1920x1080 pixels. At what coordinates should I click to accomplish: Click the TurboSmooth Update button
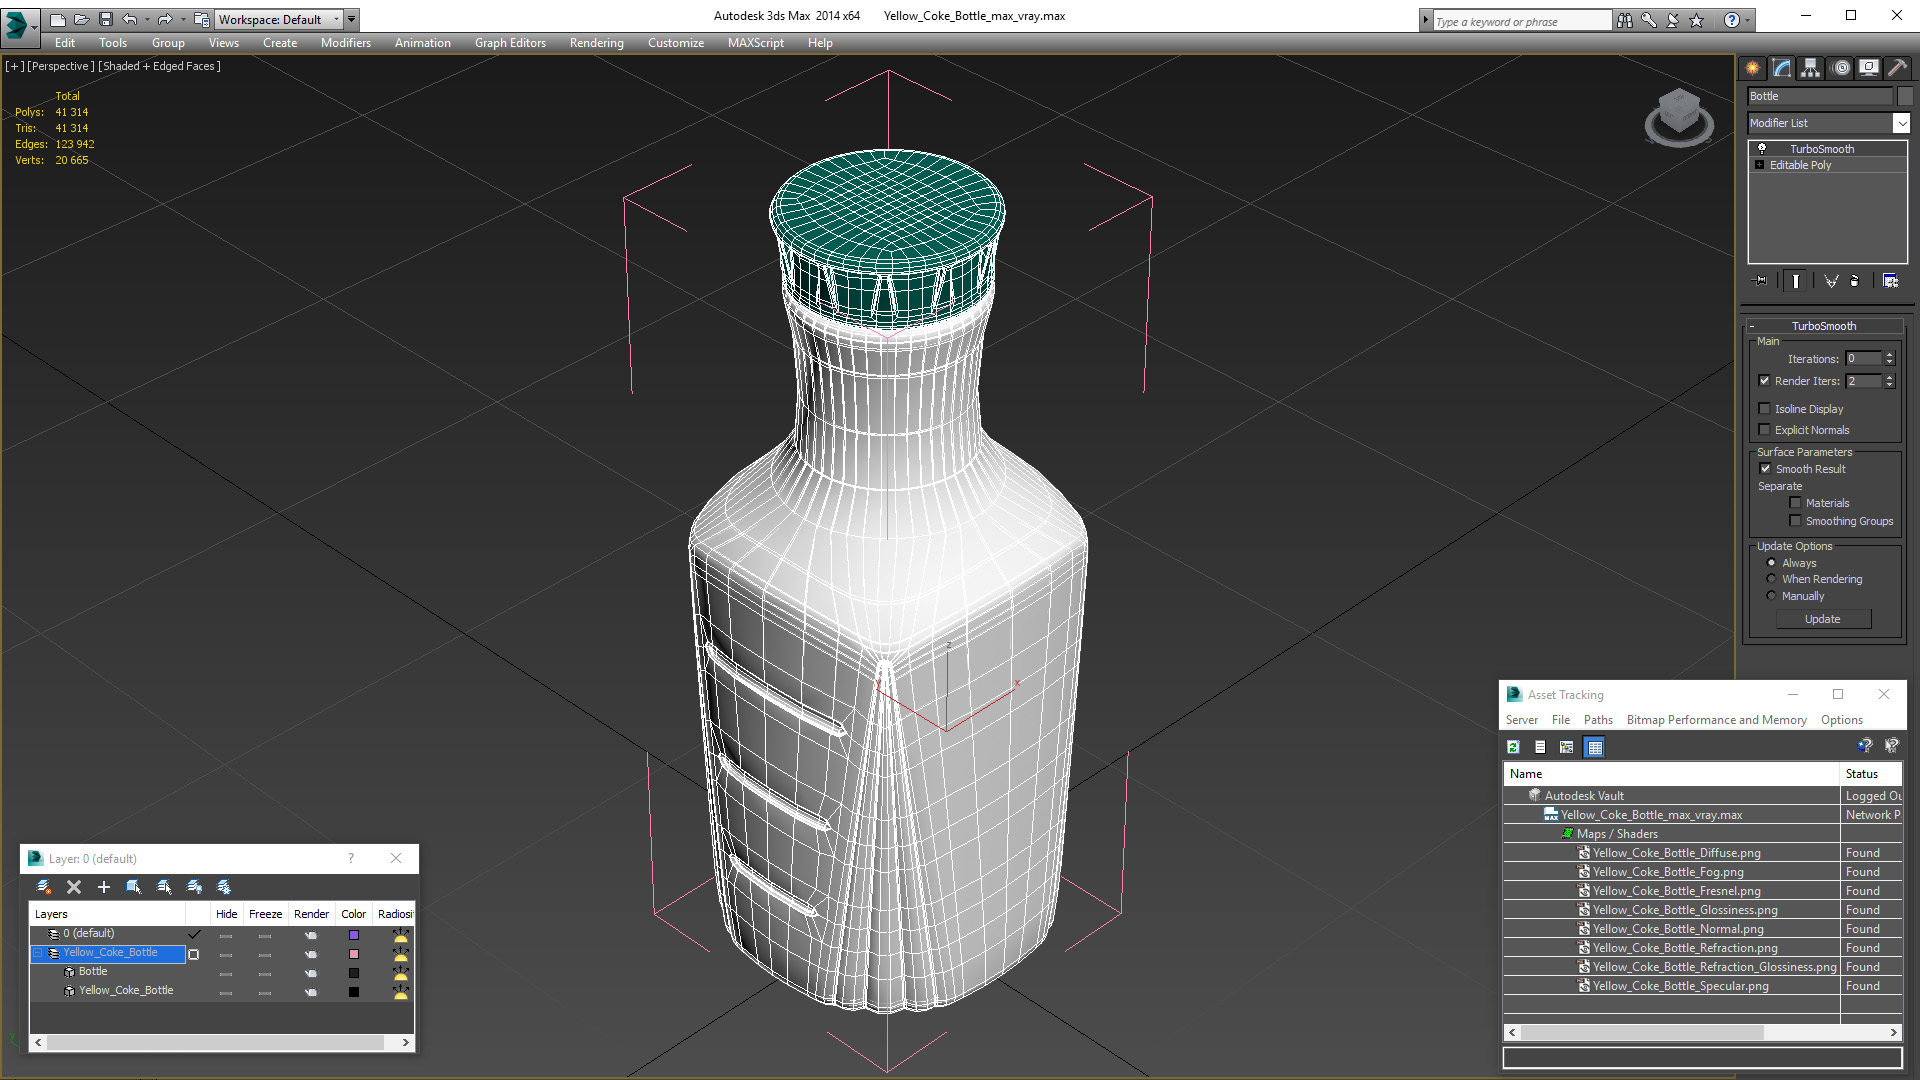click(x=1822, y=619)
